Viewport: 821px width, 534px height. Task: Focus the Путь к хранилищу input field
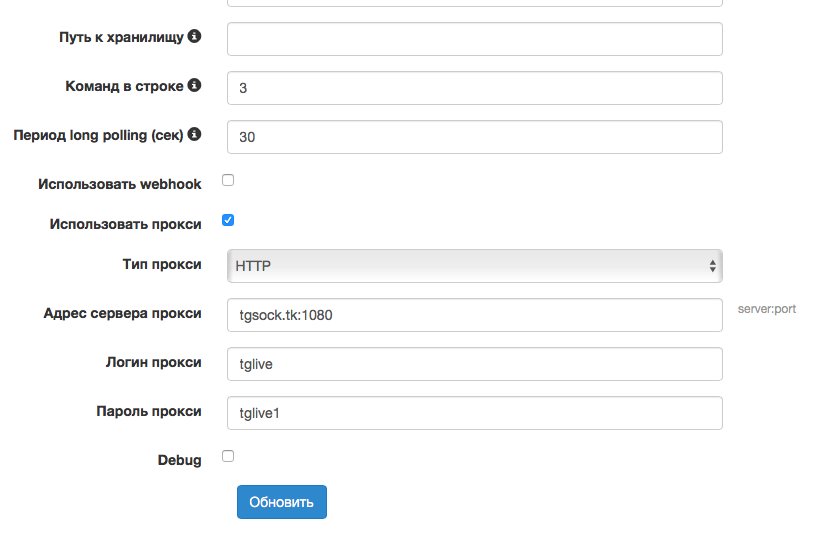point(474,39)
